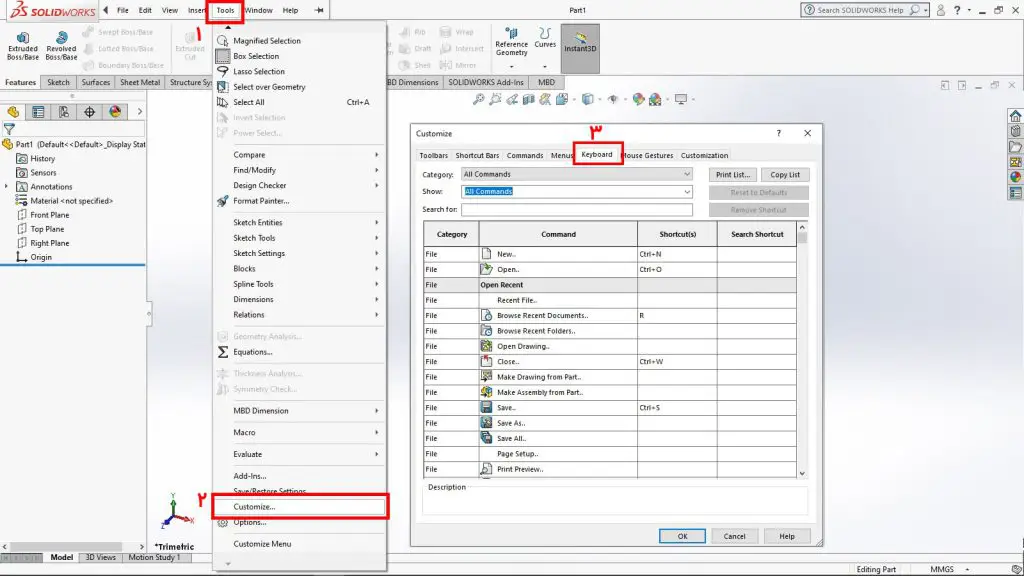Click the Format Painter icon
This screenshot has width=1024, height=576.
(x=223, y=201)
